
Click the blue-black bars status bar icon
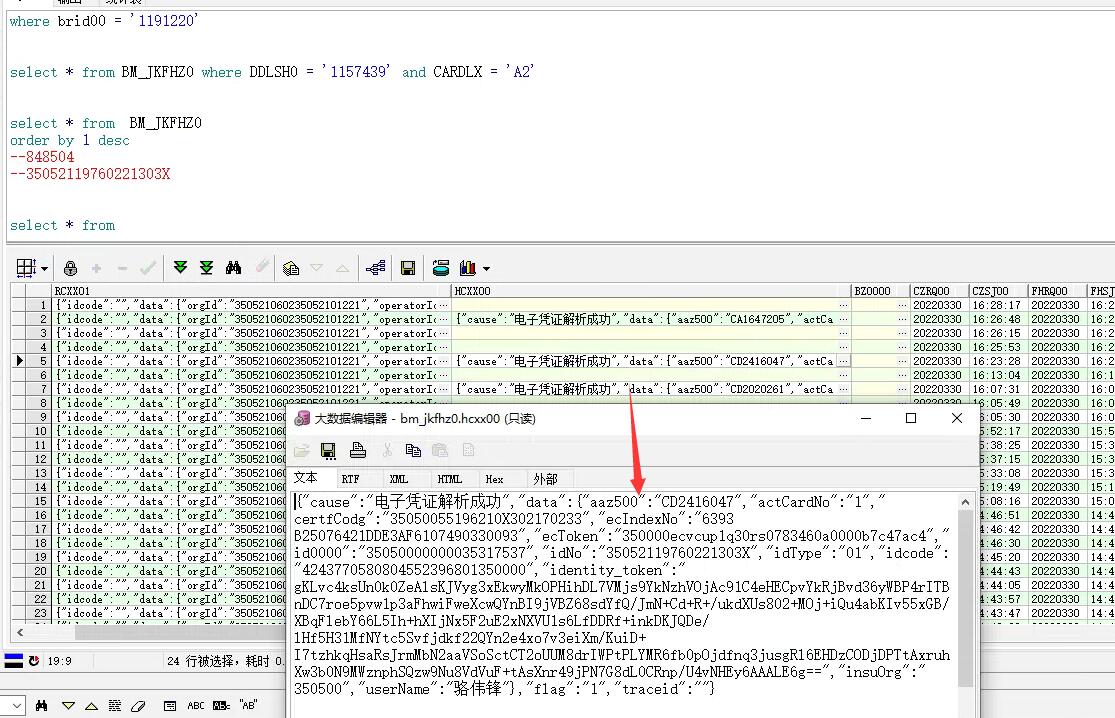coord(14,660)
